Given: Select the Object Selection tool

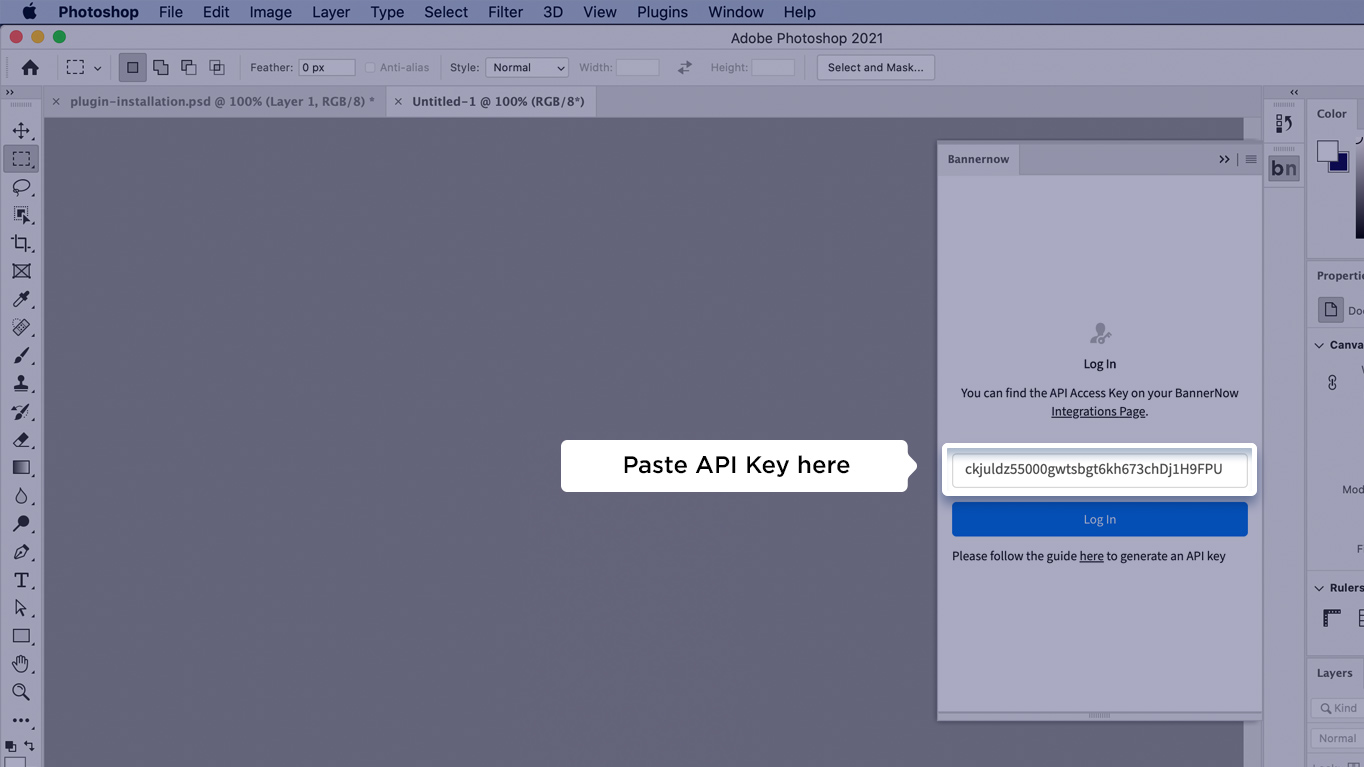Looking at the screenshot, I should 21,215.
